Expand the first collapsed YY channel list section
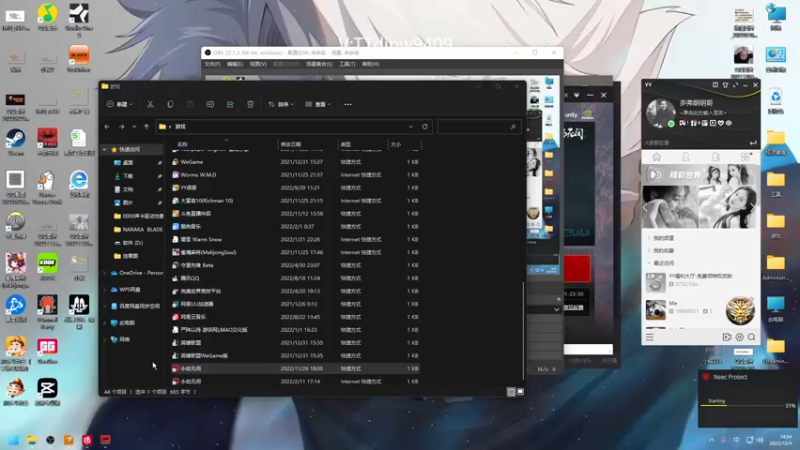The image size is (800, 450). point(649,238)
